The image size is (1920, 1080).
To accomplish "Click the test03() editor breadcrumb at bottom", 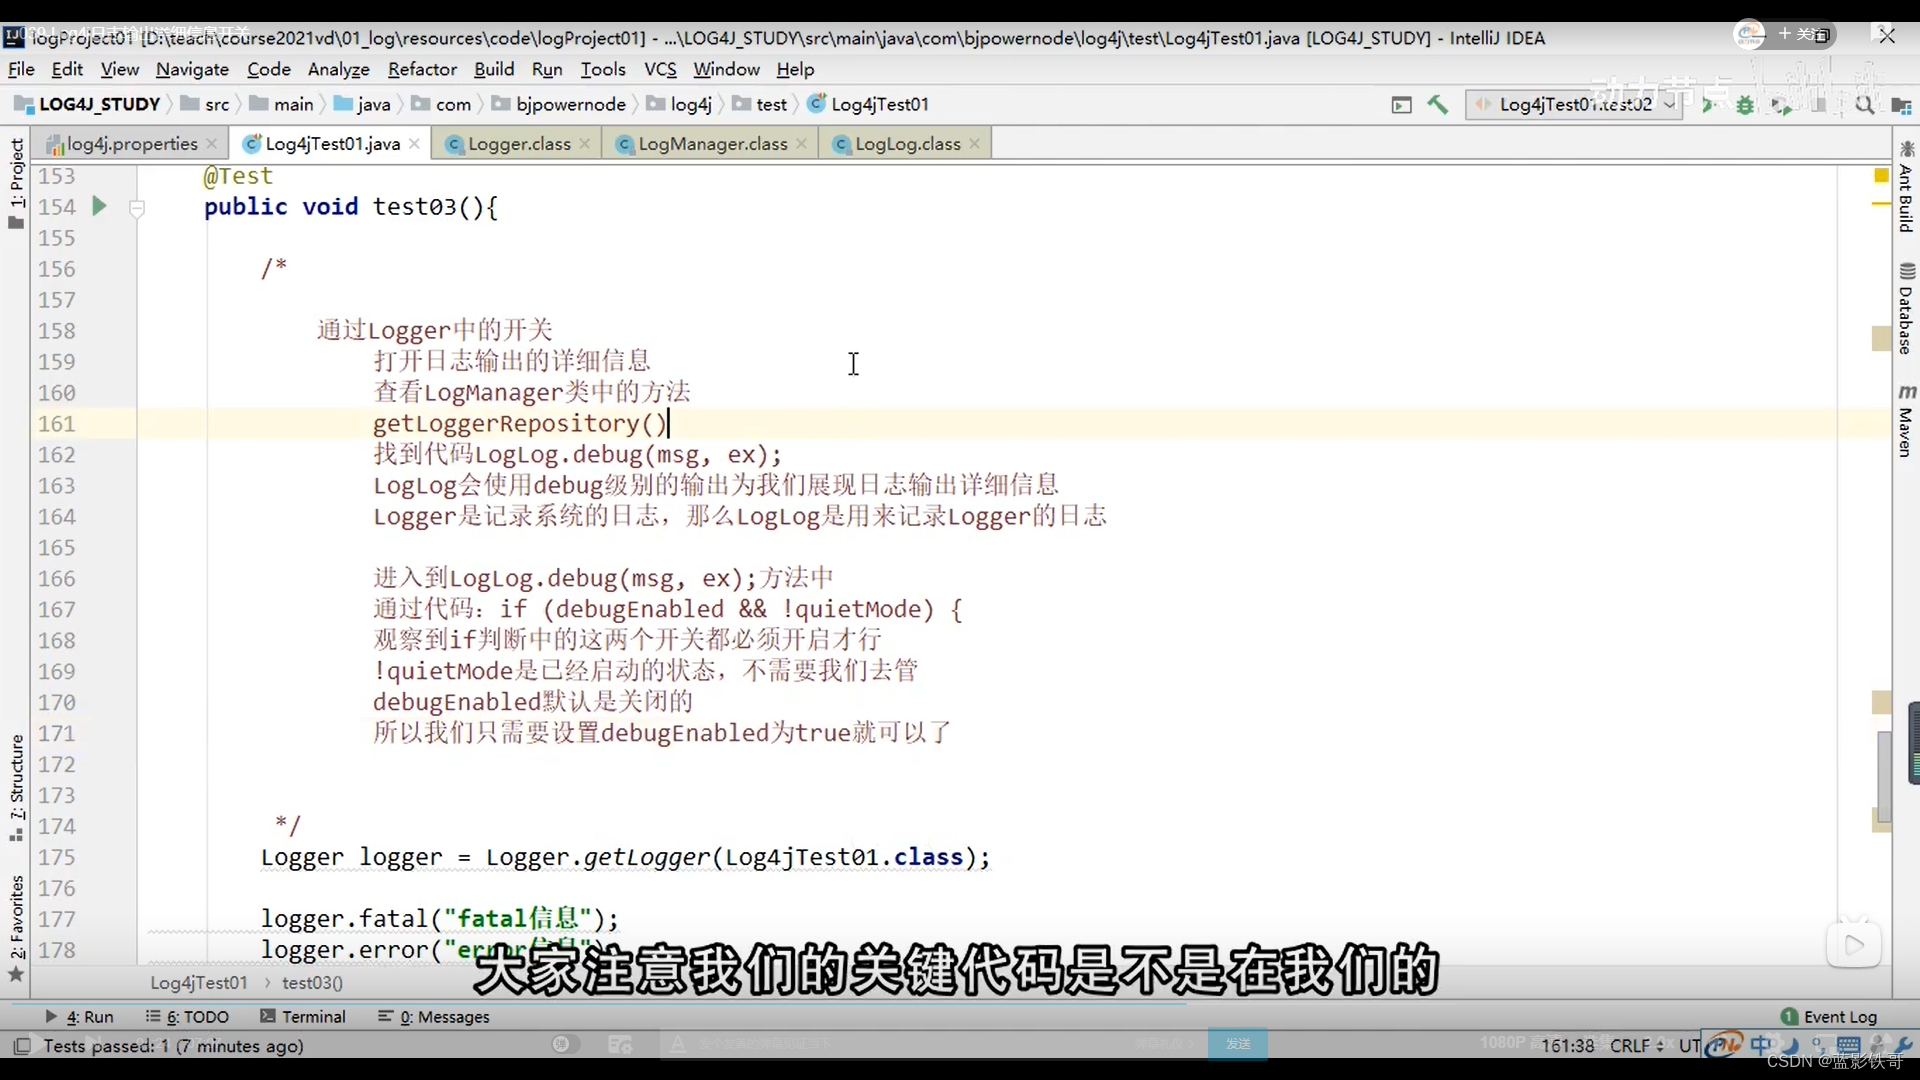I will (312, 983).
